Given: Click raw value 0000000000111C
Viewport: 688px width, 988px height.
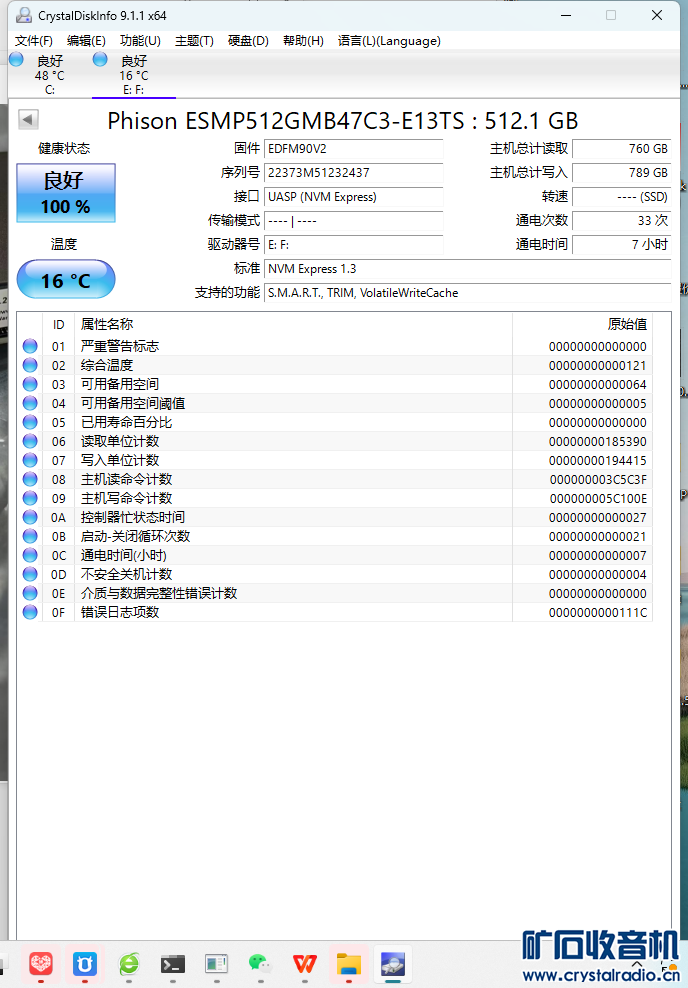Looking at the screenshot, I should pyautogui.click(x=597, y=612).
